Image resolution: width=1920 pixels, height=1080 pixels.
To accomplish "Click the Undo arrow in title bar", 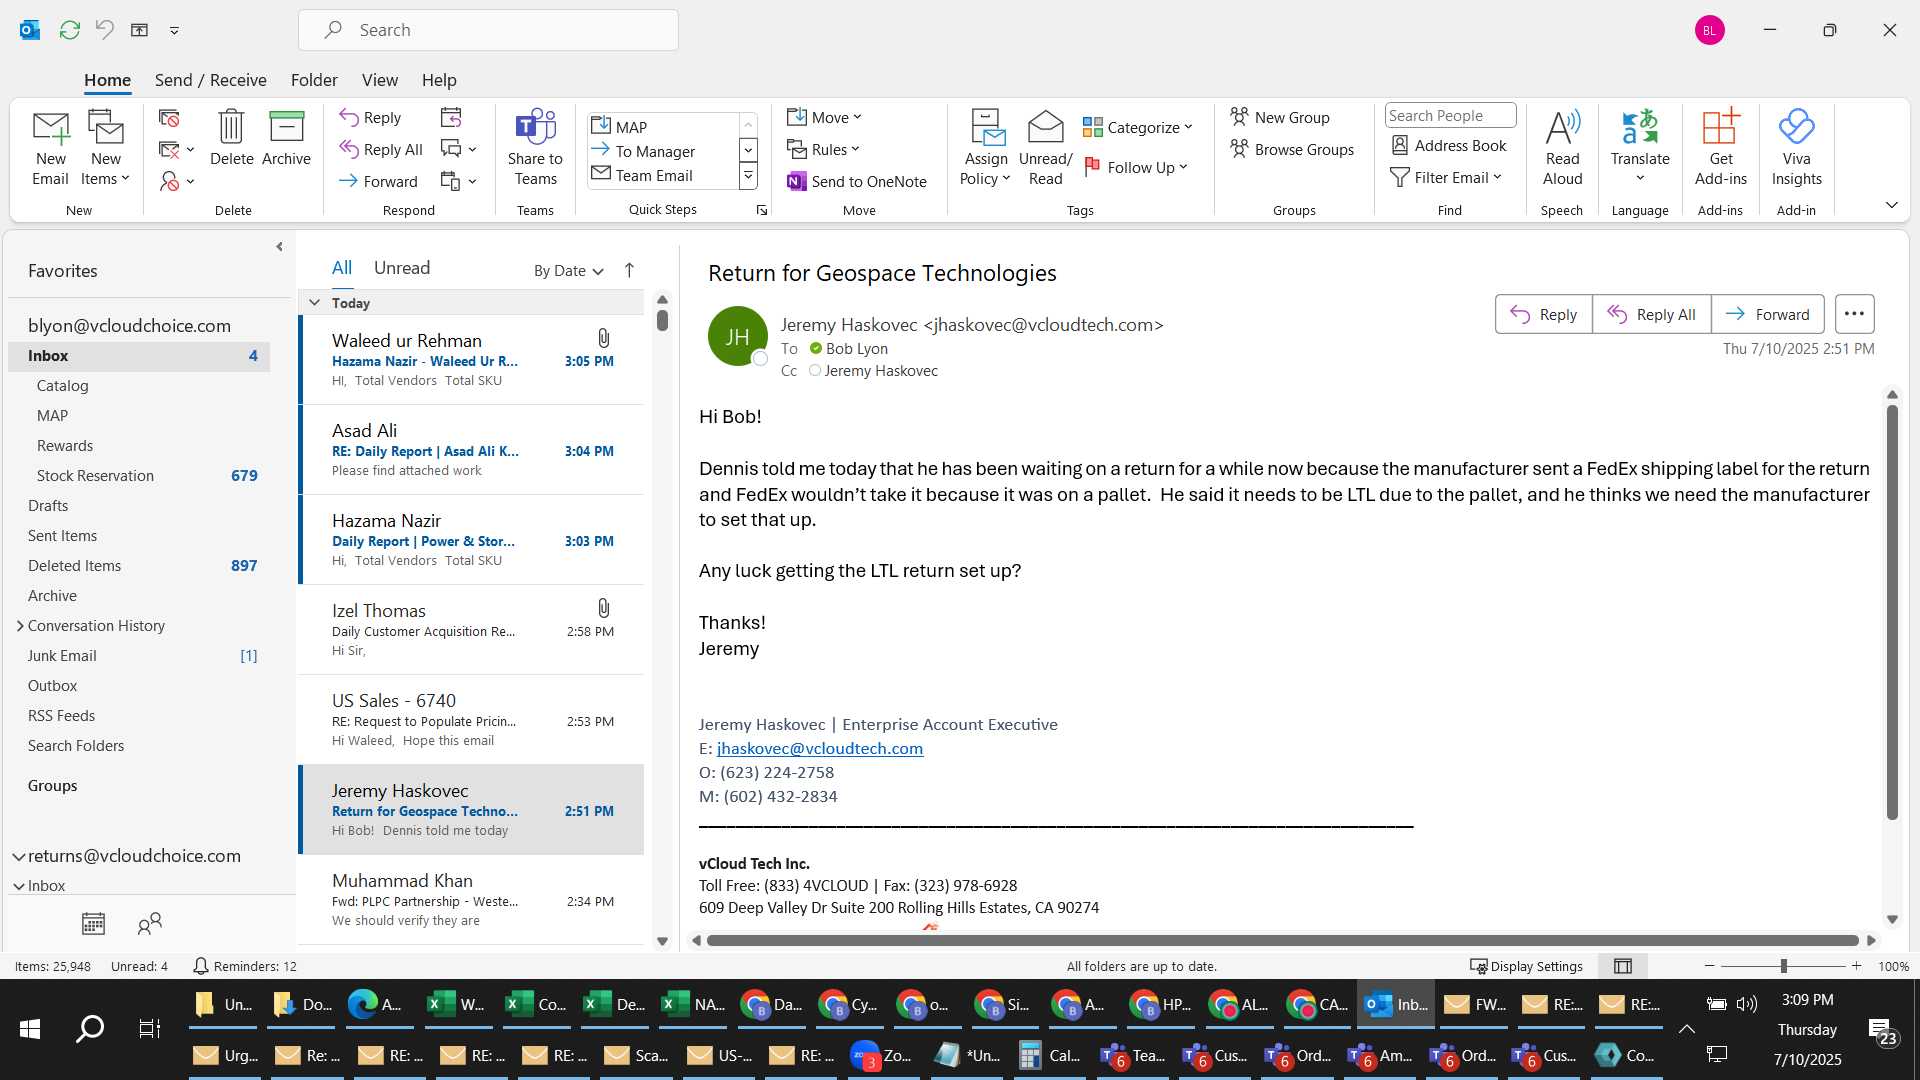I will click(x=104, y=30).
